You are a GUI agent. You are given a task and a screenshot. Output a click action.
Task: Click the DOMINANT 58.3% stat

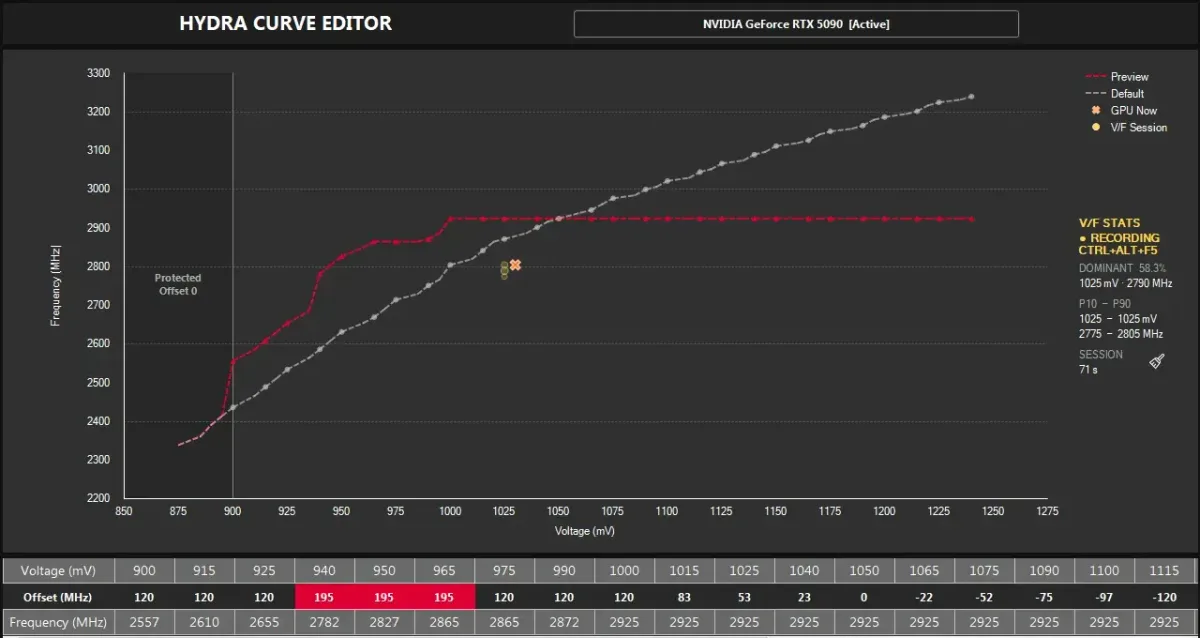(x=1122, y=268)
